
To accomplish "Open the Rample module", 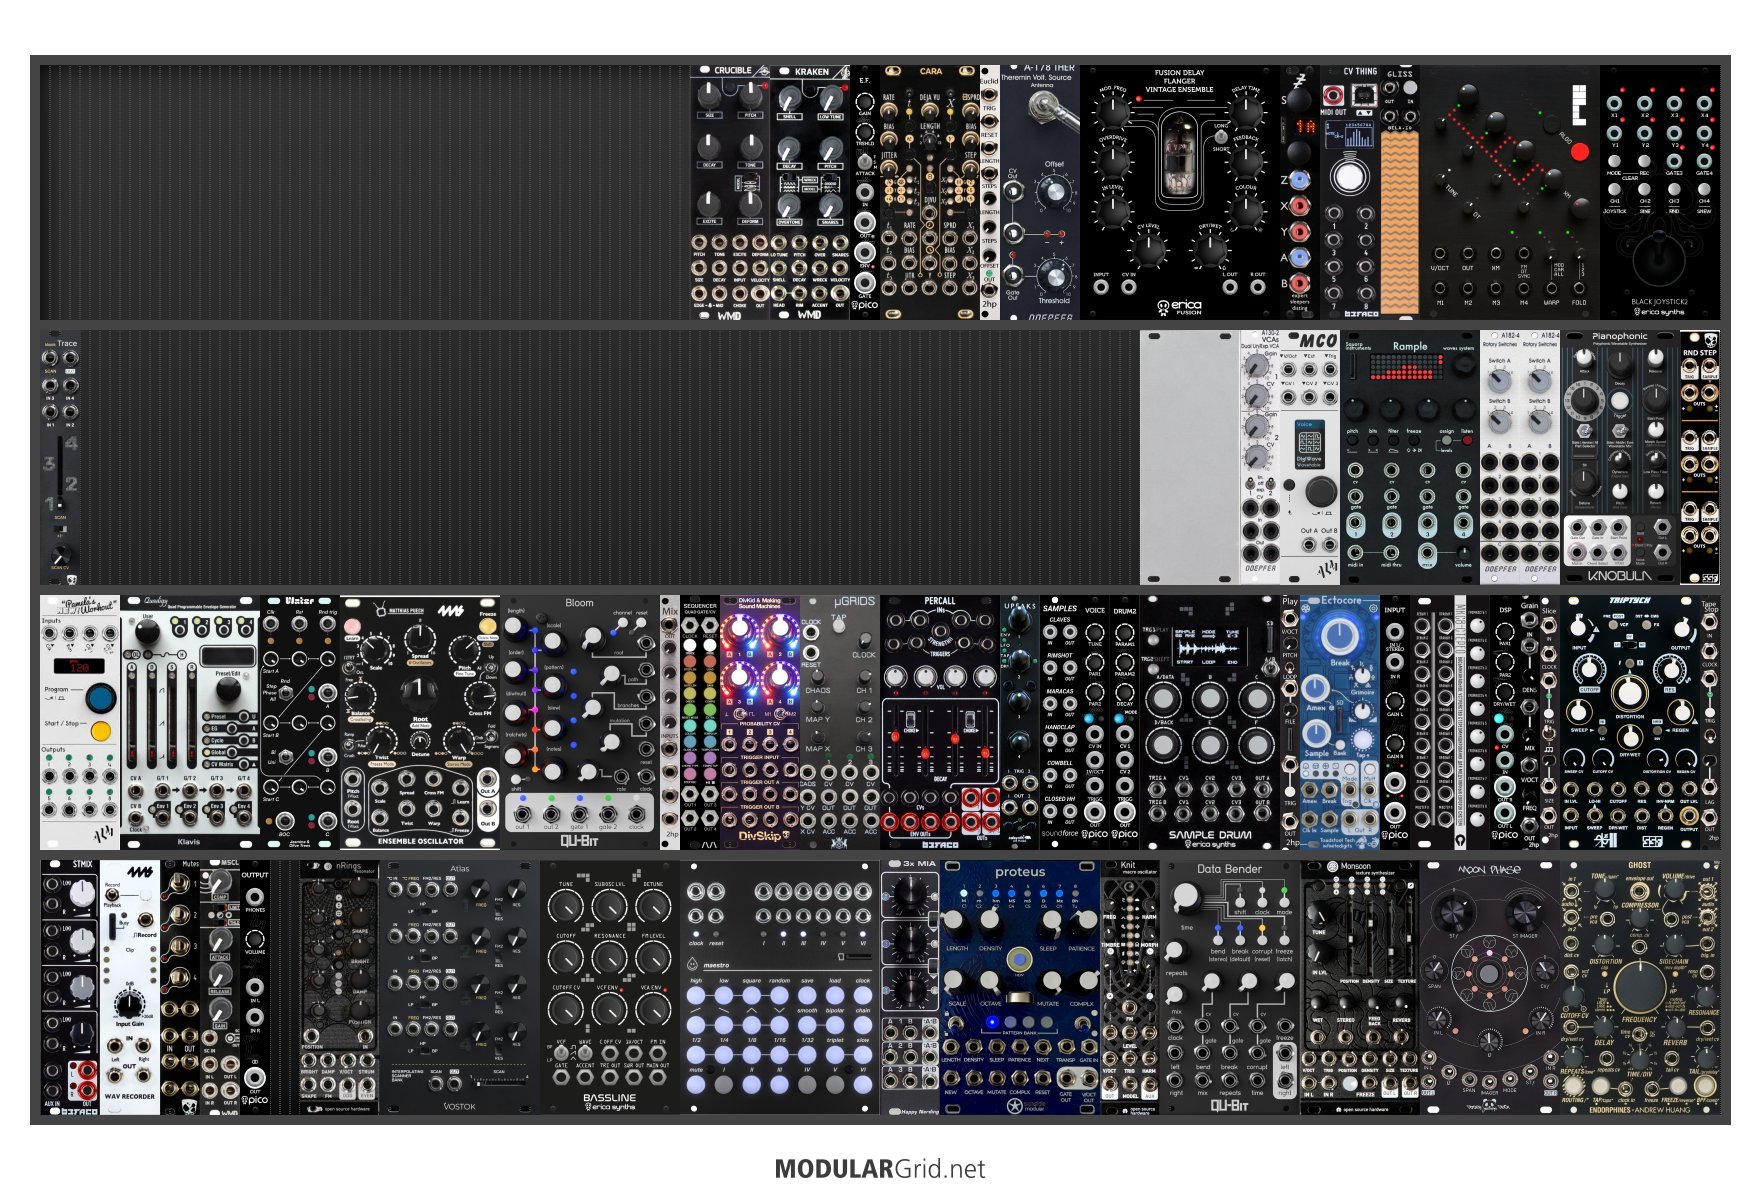I will [1410, 457].
